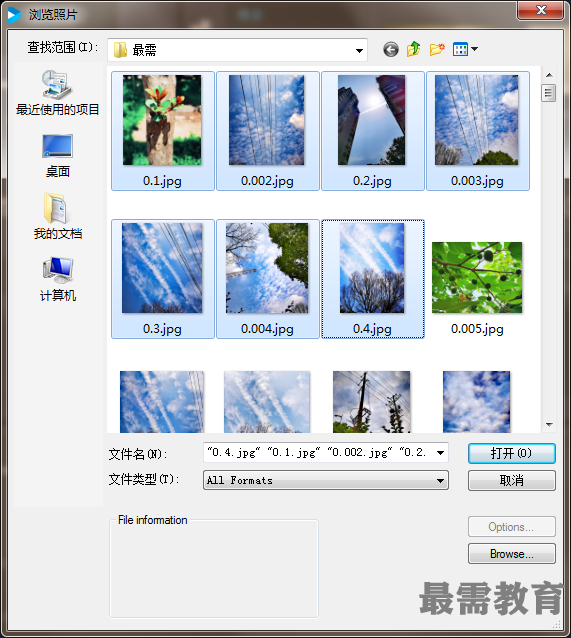571x638 pixels.
Task: Select the 0.3.jpg thumbnail
Action: (162, 268)
